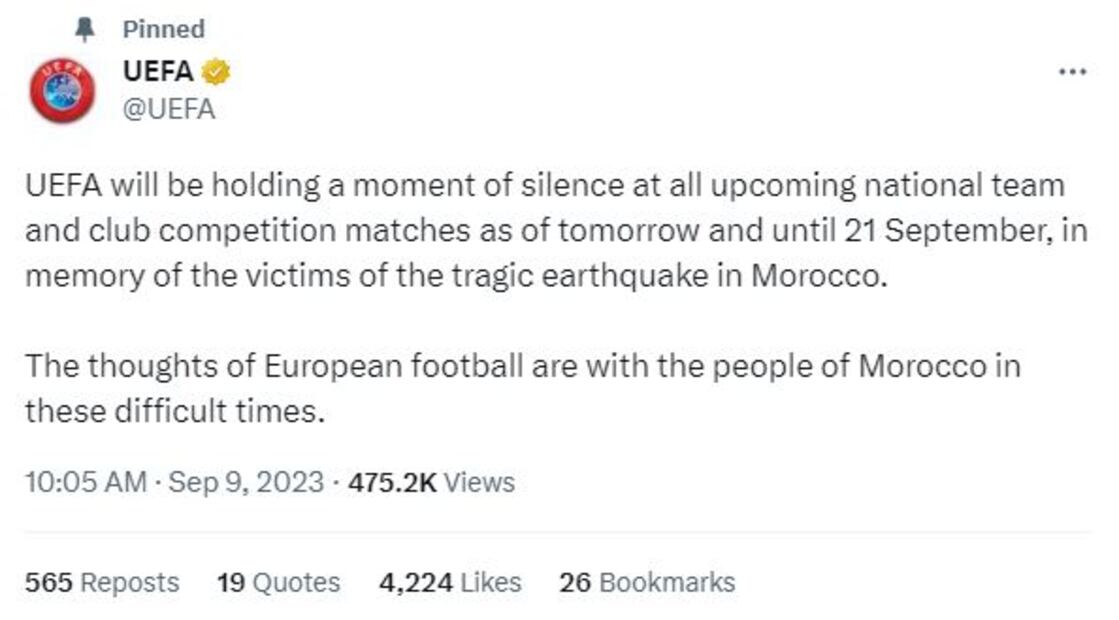Open the 4,224 Likes list
The height and width of the screenshot is (620, 1119).
(449, 582)
